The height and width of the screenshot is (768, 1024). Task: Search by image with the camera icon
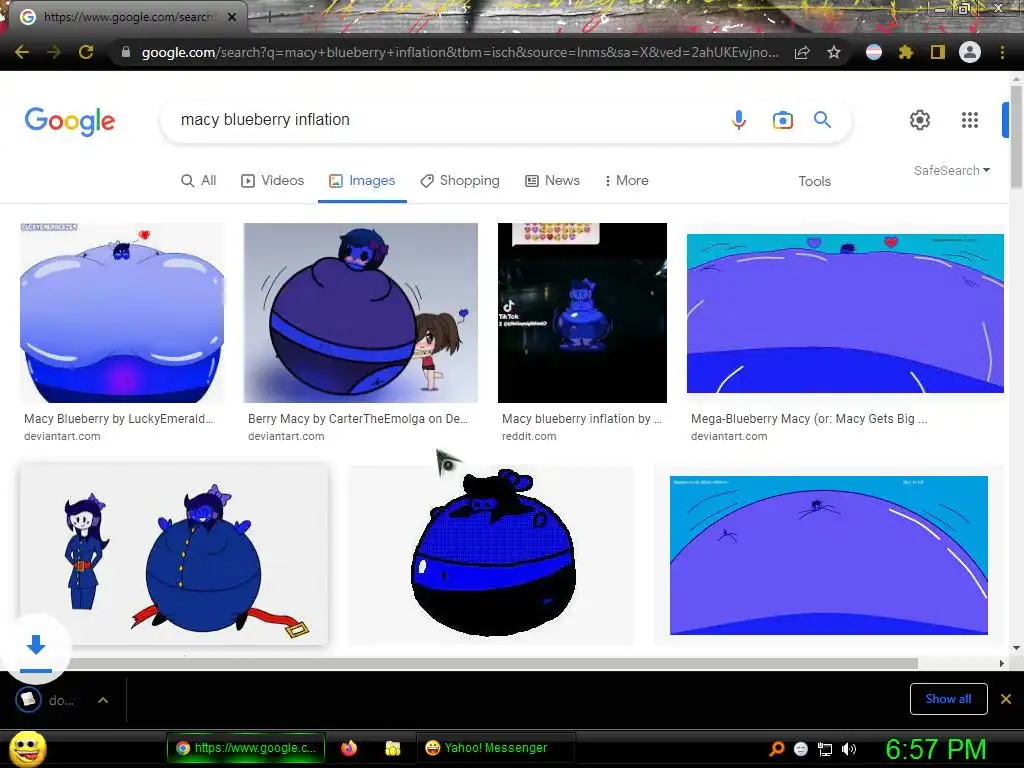tap(782, 120)
